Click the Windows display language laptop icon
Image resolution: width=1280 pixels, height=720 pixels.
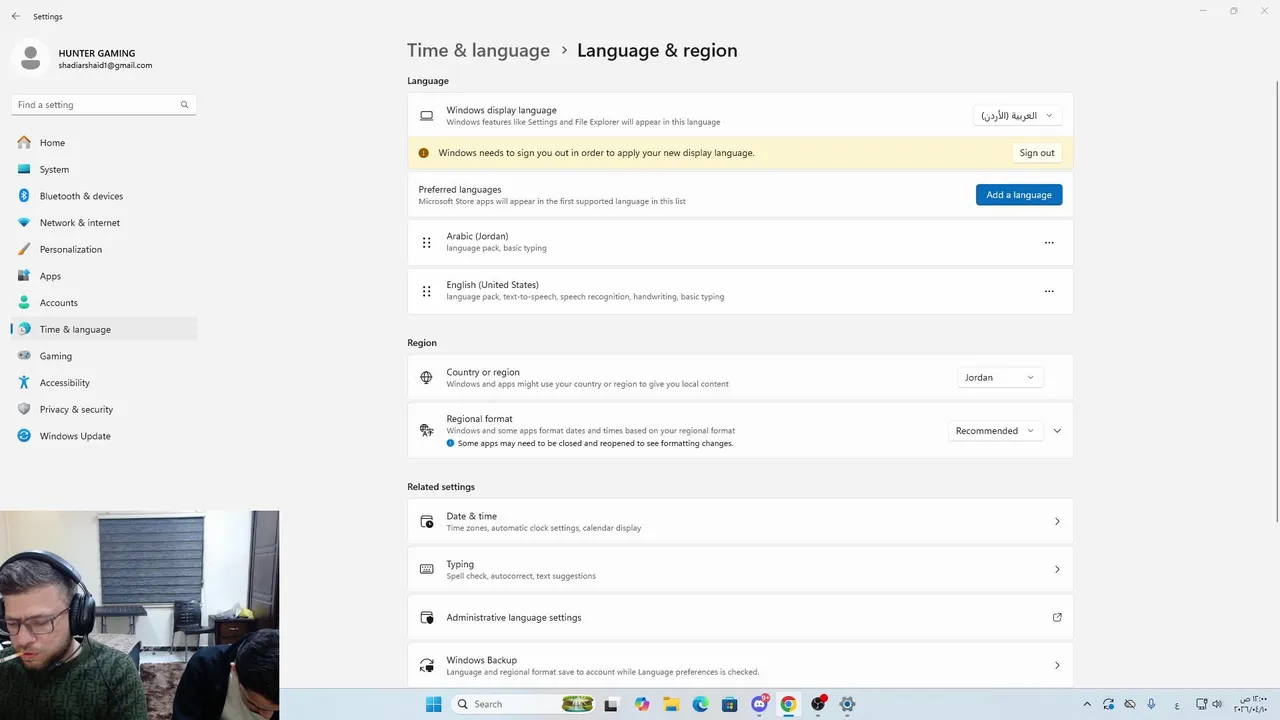tap(426, 116)
